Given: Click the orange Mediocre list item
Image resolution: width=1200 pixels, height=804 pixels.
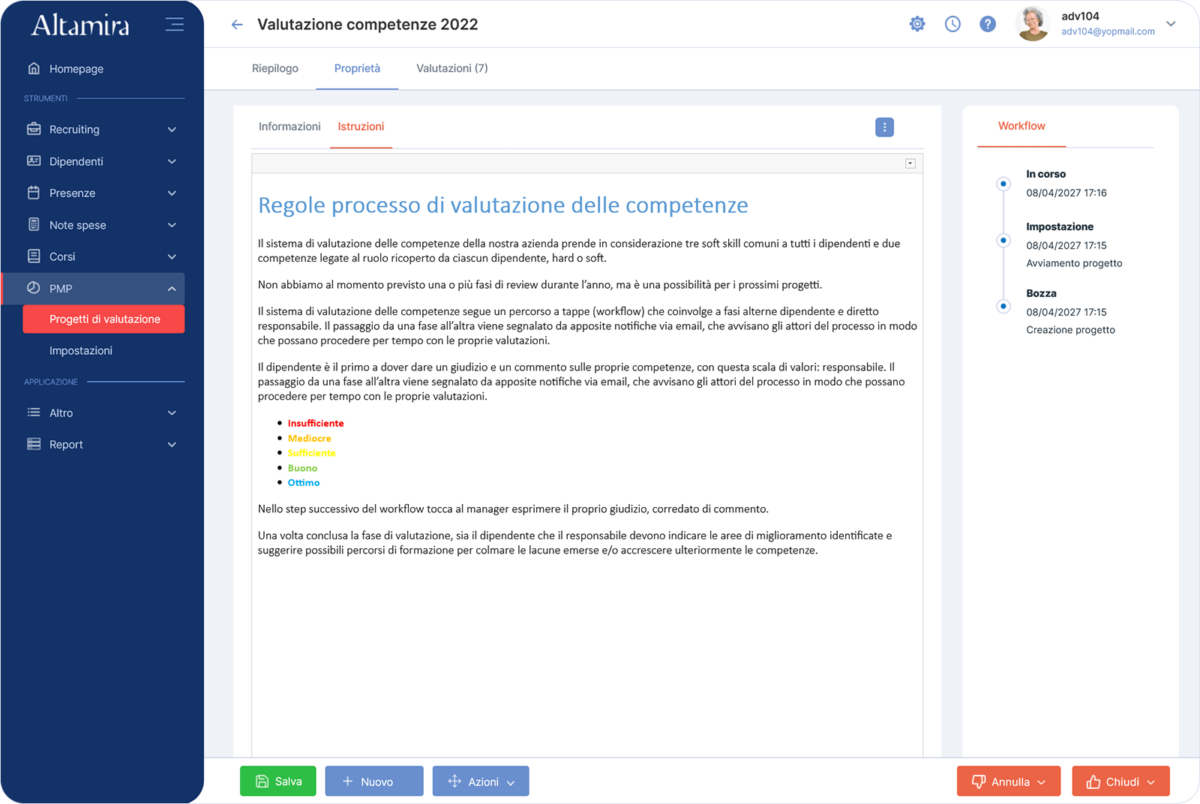Looking at the screenshot, I should pyautogui.click(x=310, y=438).
